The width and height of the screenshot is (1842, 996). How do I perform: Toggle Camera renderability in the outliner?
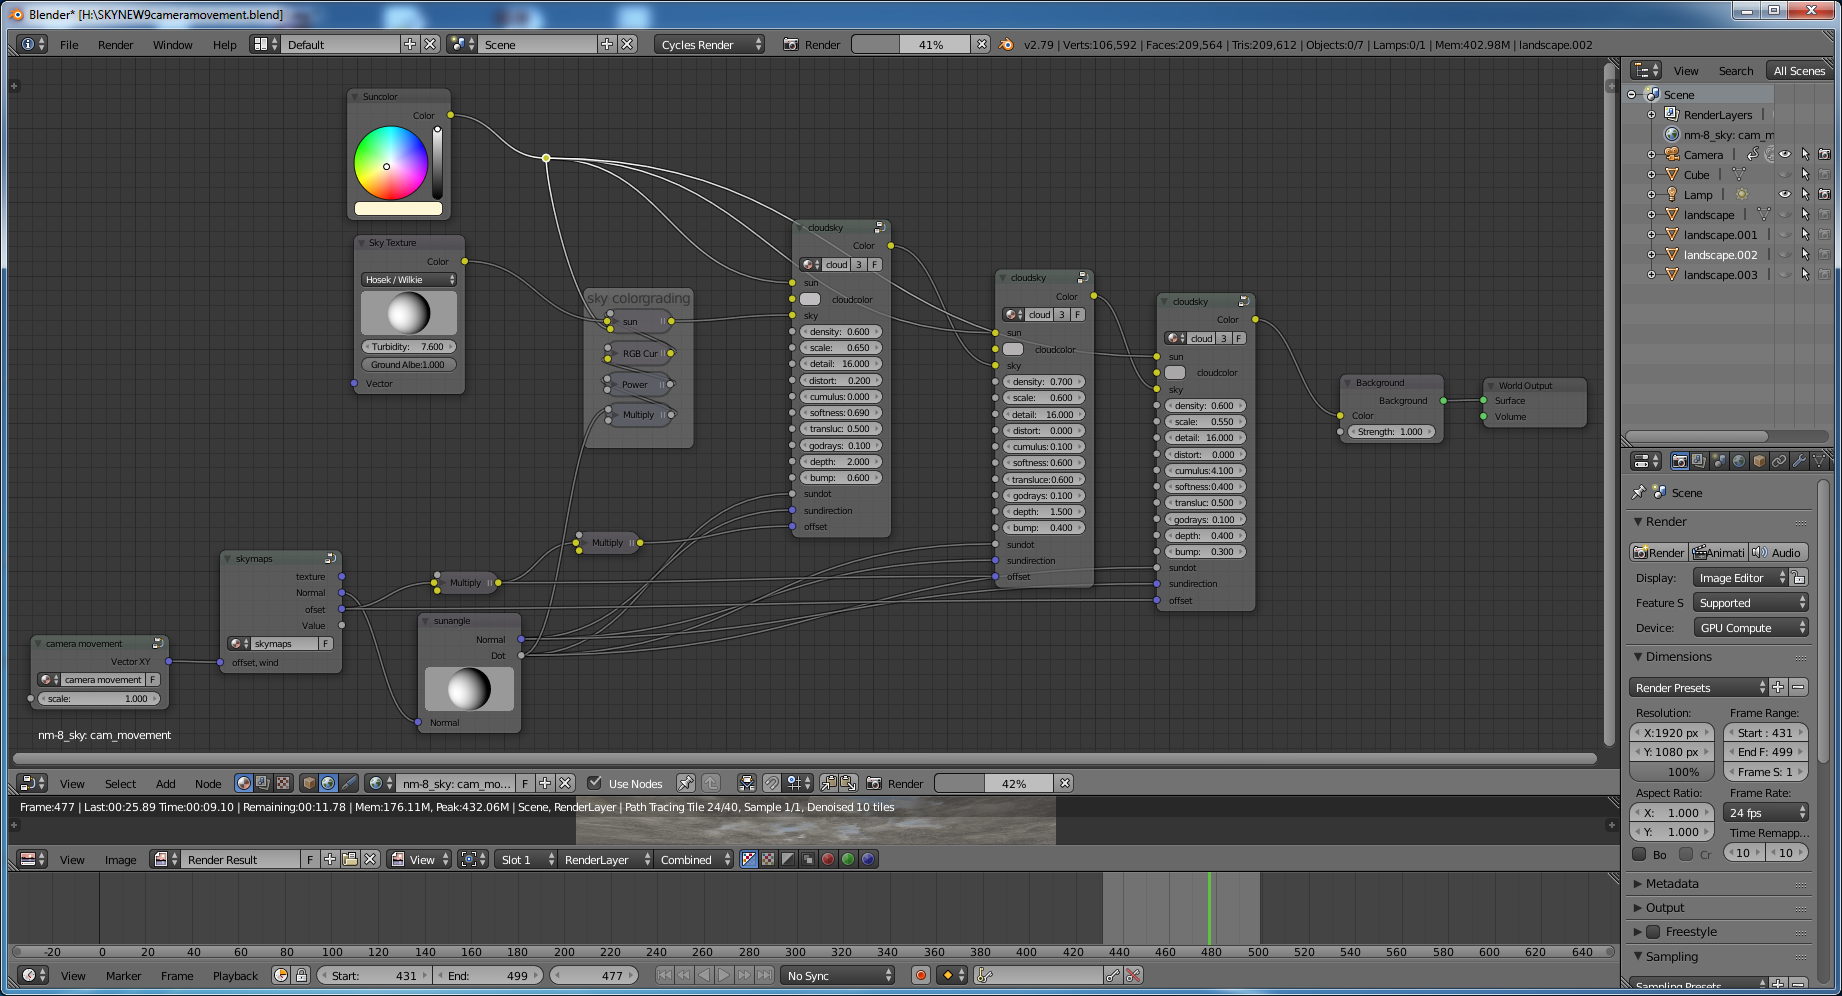tap(1824, 154)
